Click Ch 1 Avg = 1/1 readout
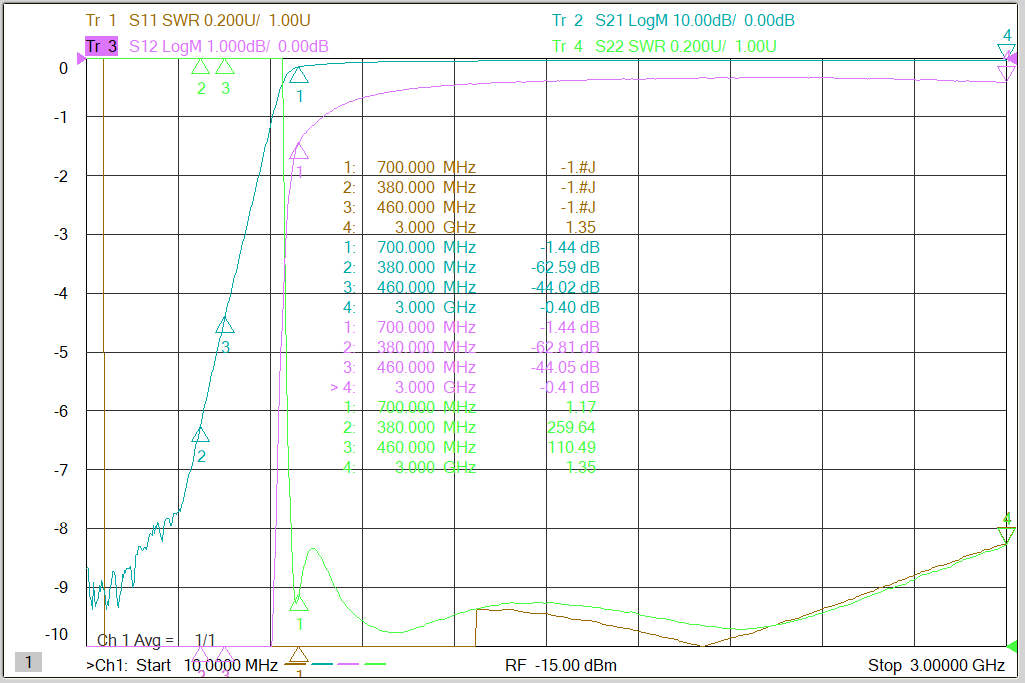Viewport: 1025px width, 683px height. [x=156, y=640]
